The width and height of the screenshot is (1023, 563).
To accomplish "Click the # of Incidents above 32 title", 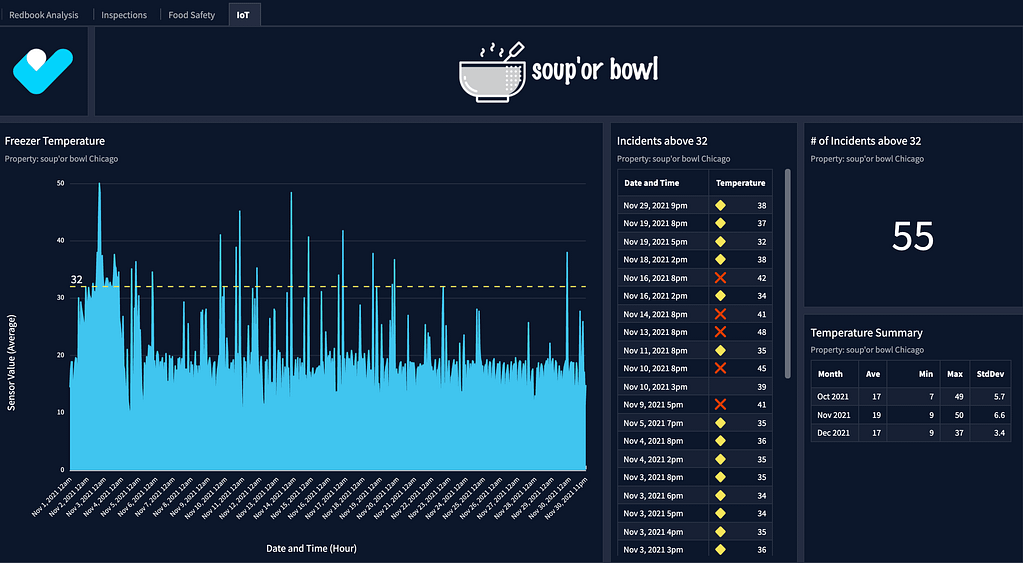I will point(866,141).
